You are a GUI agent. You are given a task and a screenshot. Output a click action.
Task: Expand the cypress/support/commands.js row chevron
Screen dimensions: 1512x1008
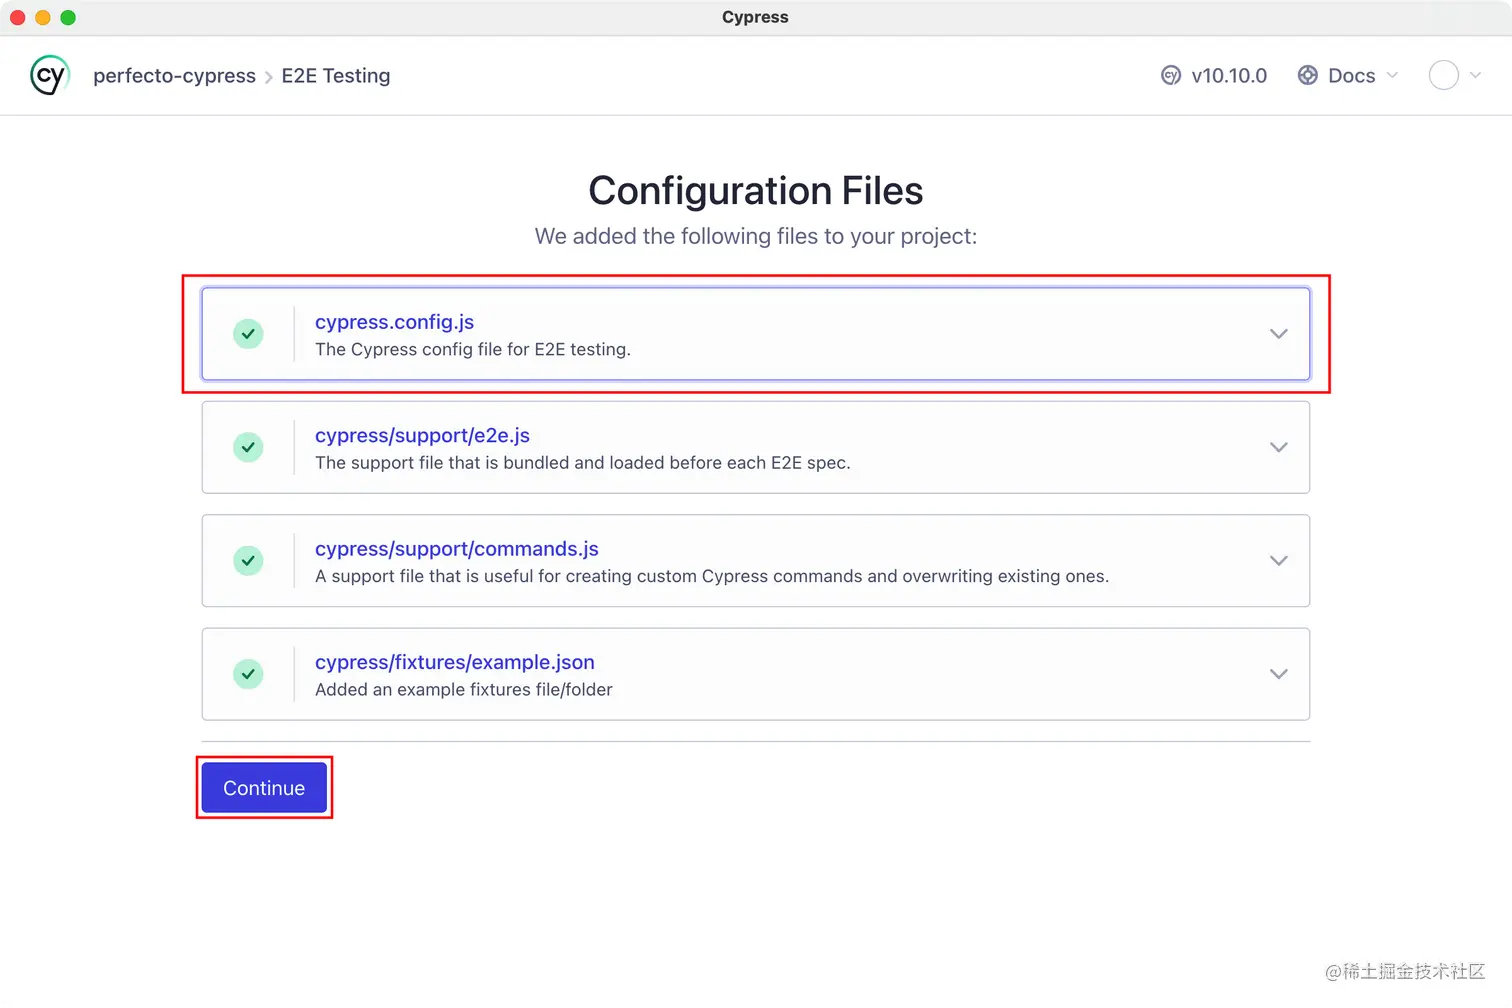1278,561
